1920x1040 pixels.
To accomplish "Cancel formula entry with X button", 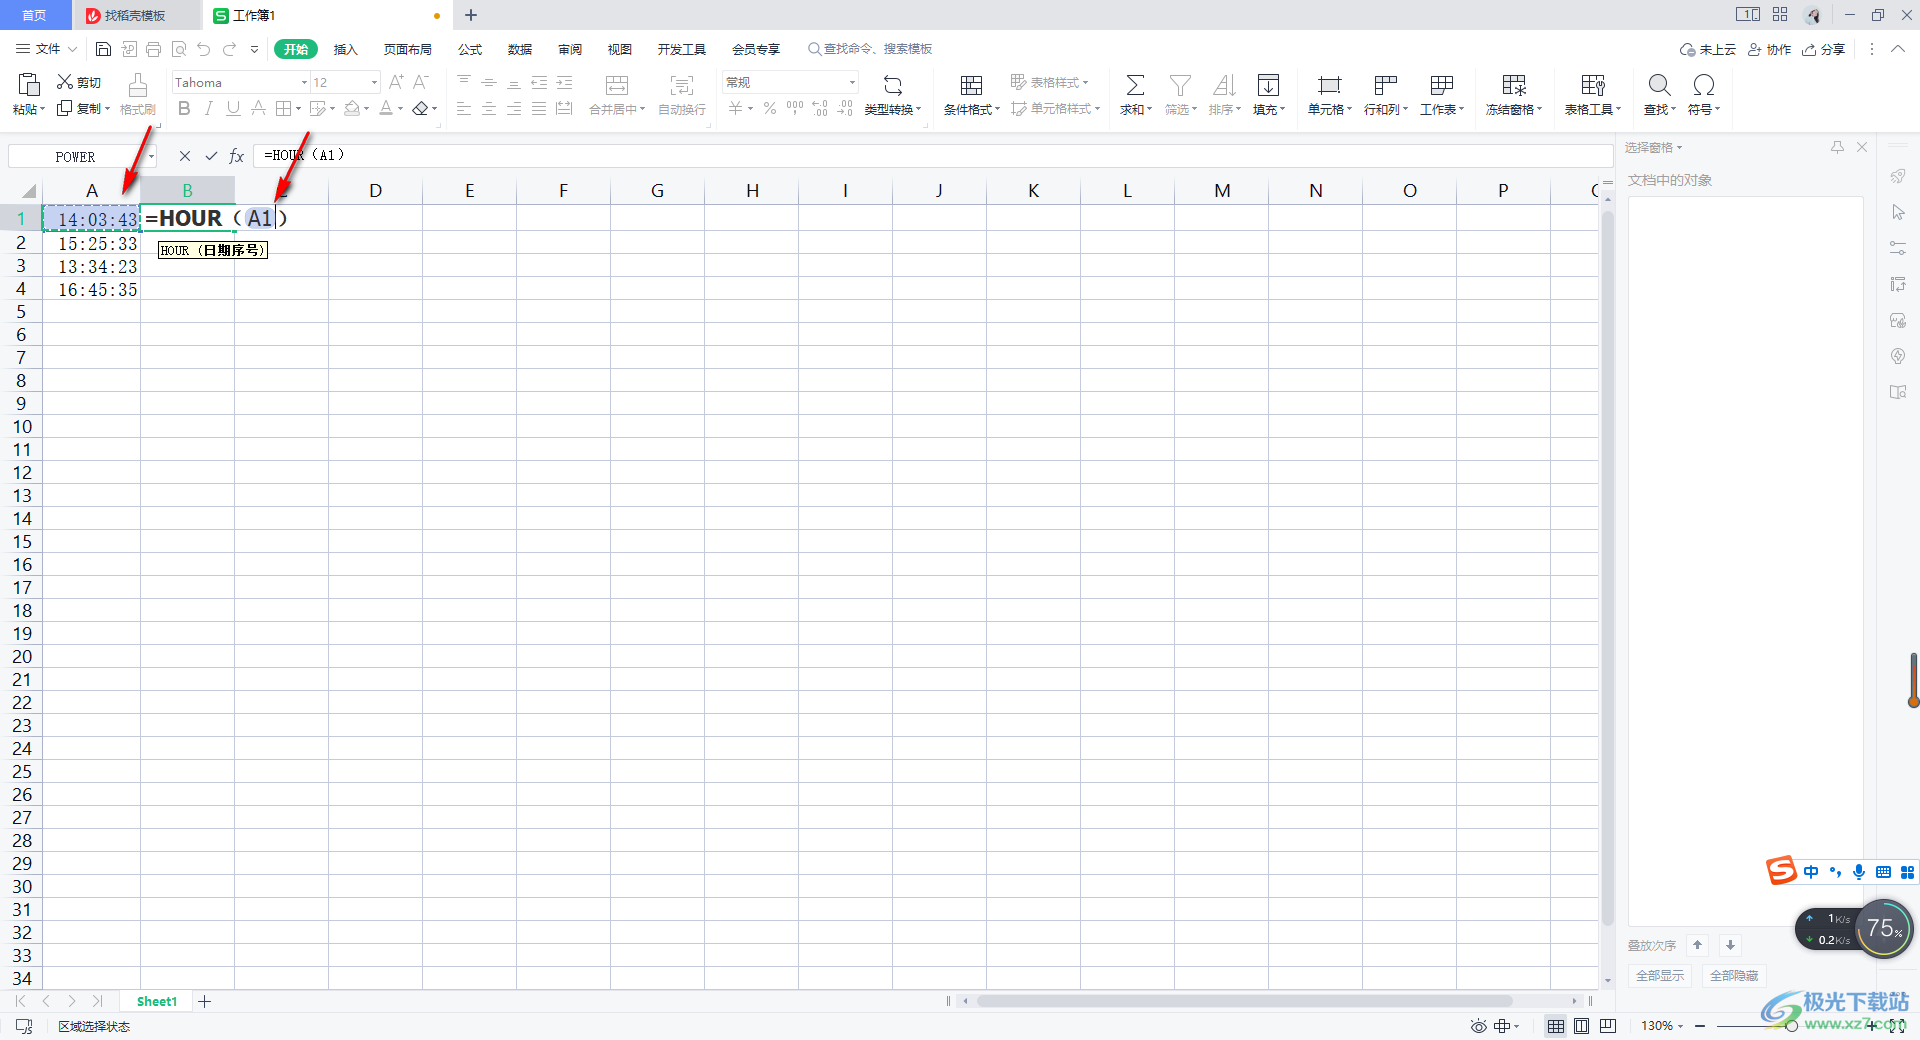I will click(x=185, y=156).
